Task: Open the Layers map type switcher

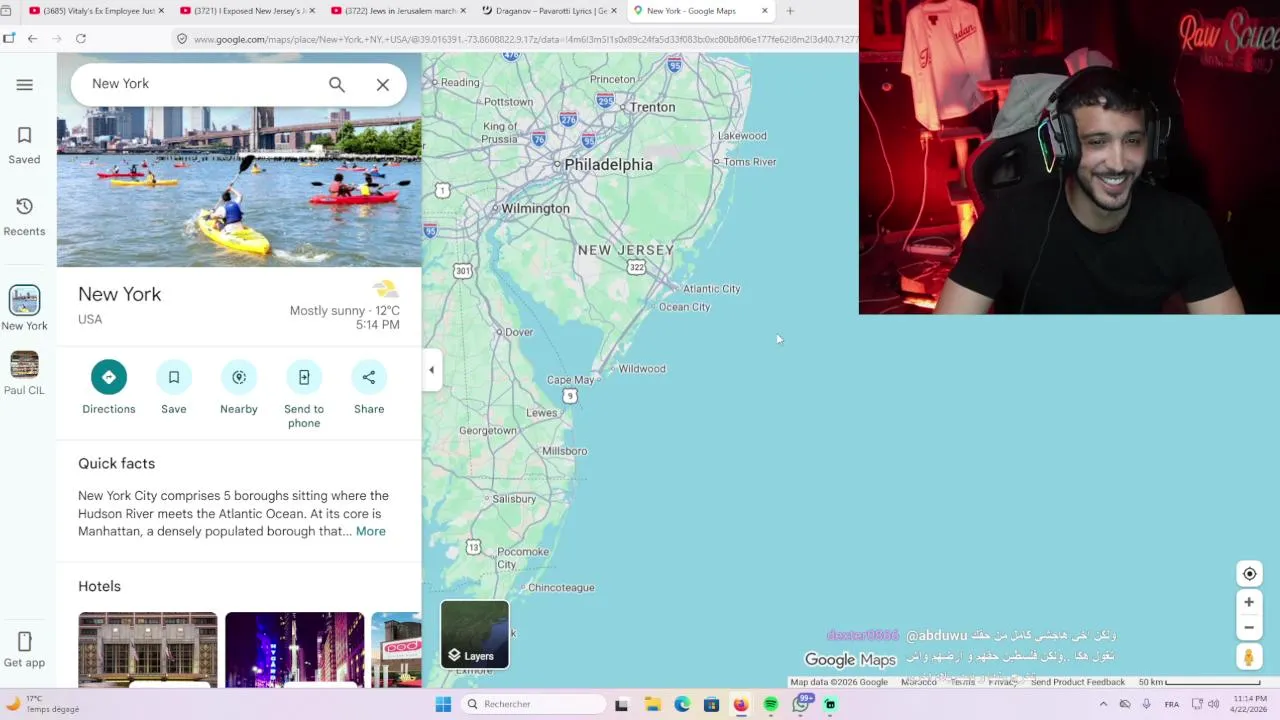Action: click(475, 634)
